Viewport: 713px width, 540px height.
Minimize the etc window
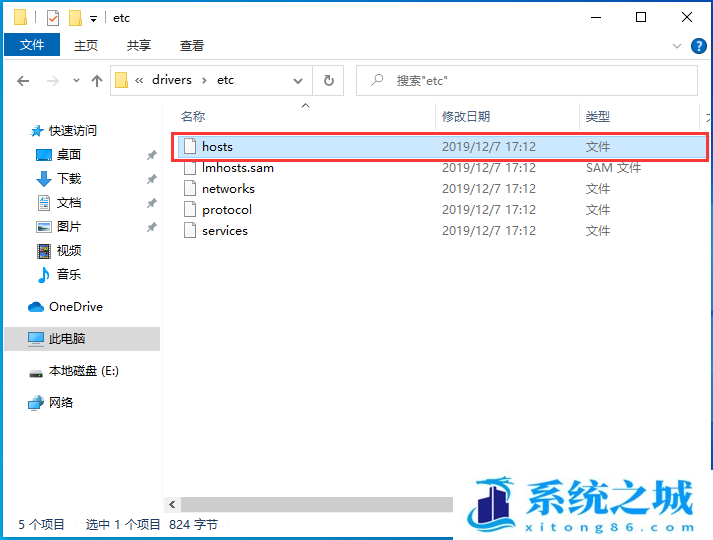(x=596, y=17)
